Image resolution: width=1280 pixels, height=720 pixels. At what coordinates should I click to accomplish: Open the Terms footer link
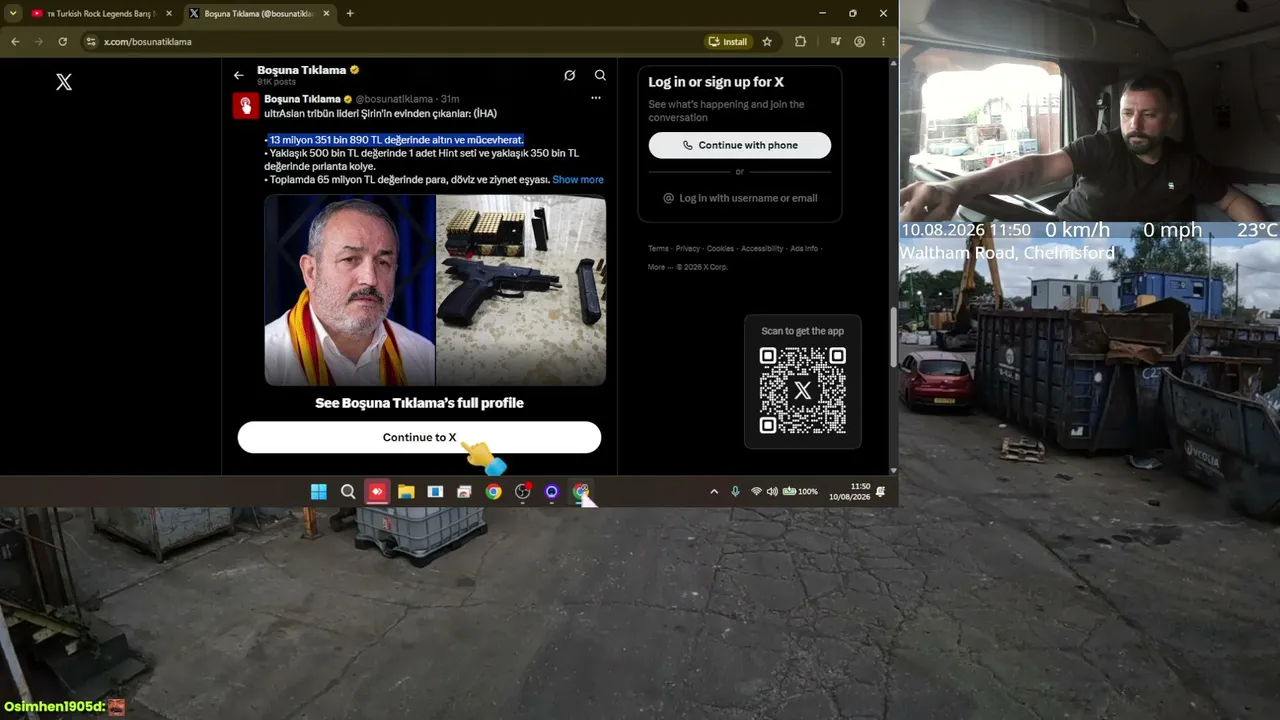click(658, 249)
